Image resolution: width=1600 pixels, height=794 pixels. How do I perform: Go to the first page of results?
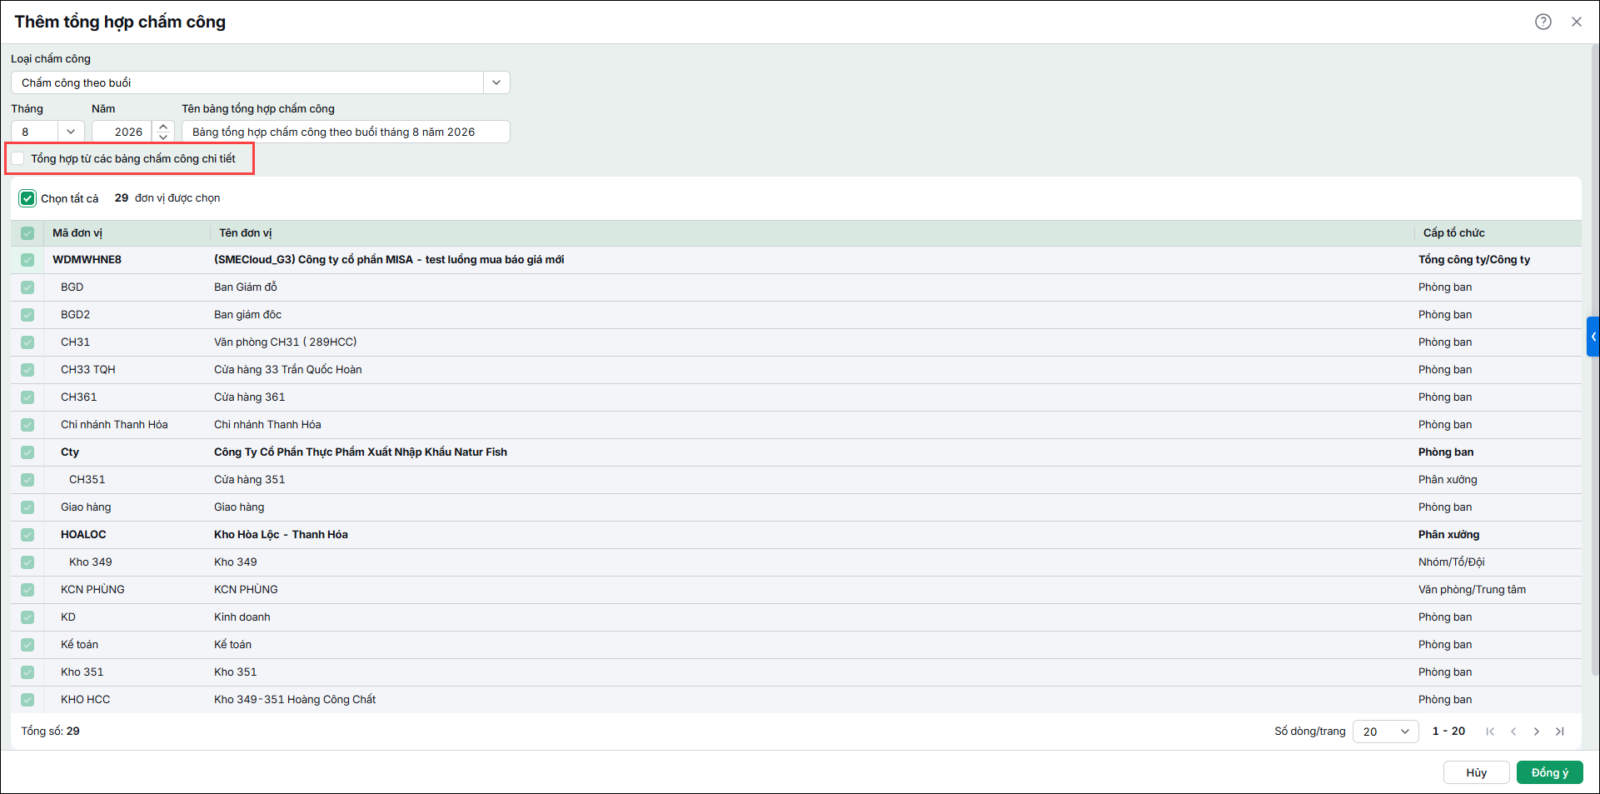click(x=1490, y=732)
